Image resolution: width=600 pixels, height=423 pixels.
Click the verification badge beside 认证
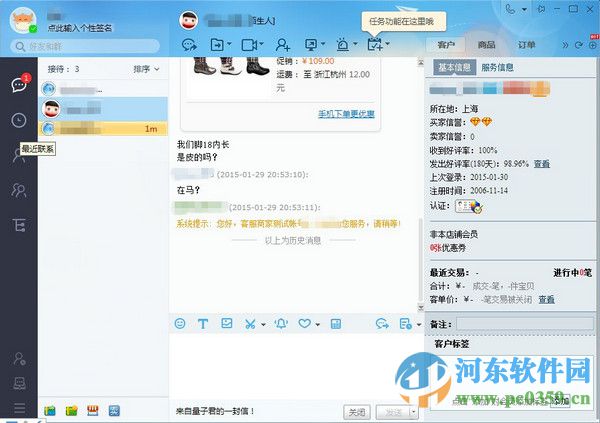click(x=469, y=206)
